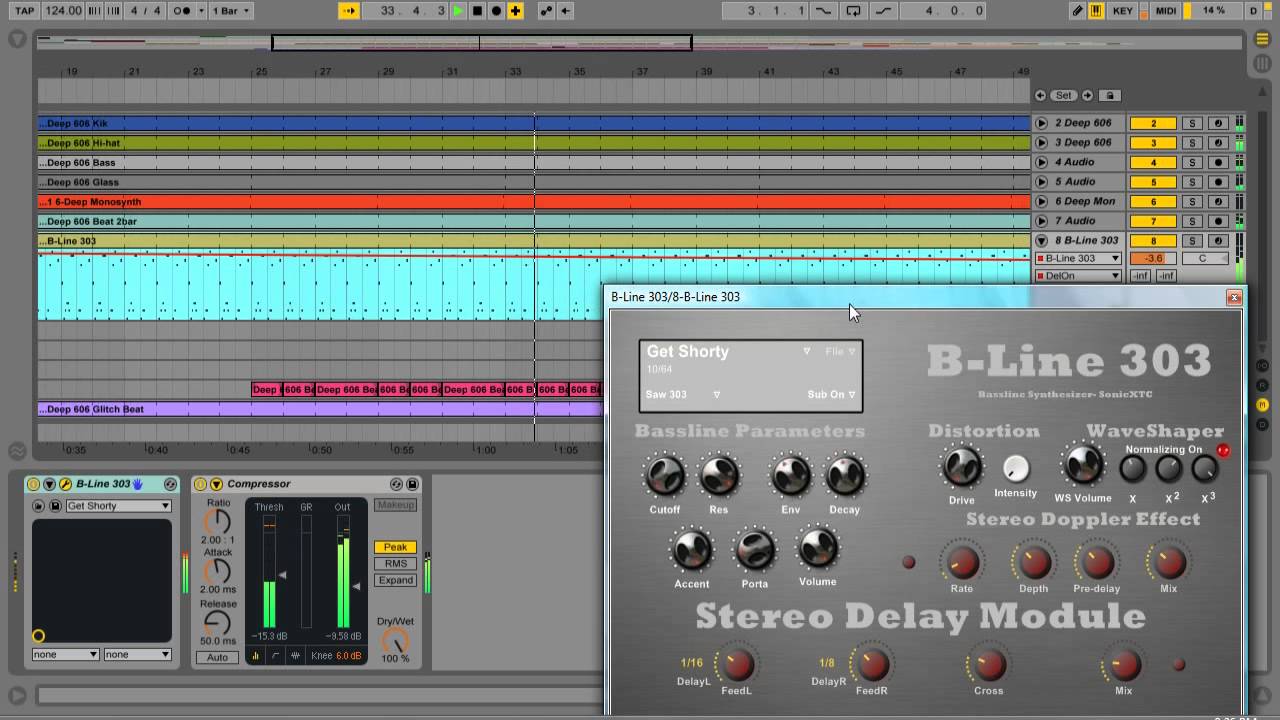Viewport: 1280px width, 720px height.
Task: Arm the 8 B-Line 303 track
Action: pos(1217,241)
